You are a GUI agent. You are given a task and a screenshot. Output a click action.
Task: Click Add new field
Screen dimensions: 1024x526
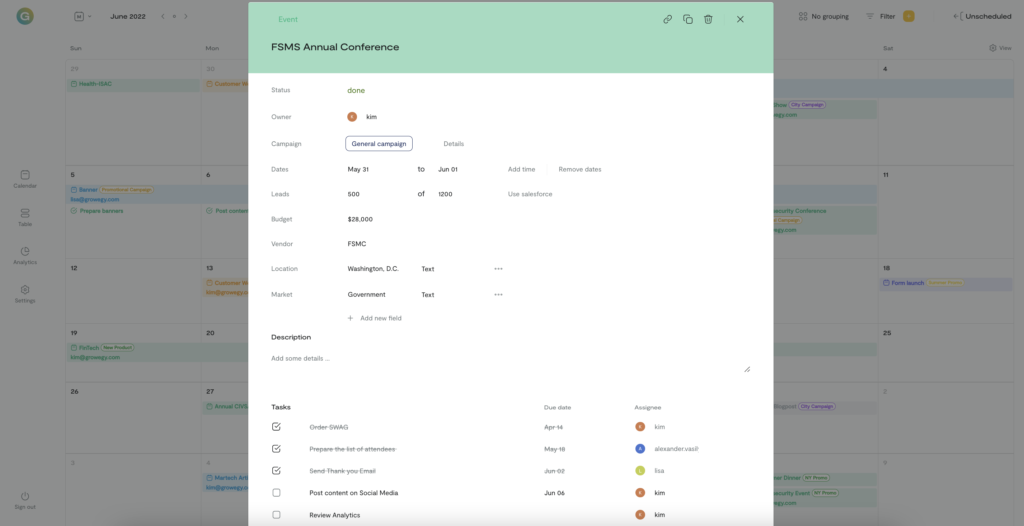tap(380, 318)
